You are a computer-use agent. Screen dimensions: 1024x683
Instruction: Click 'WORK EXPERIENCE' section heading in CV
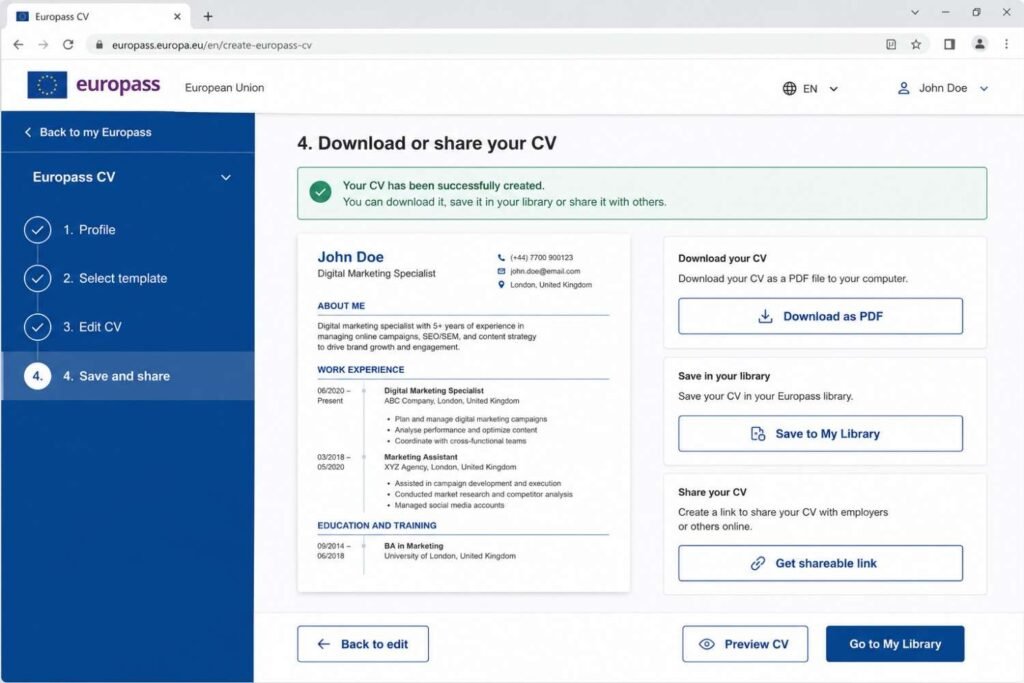tap(360, 370)
